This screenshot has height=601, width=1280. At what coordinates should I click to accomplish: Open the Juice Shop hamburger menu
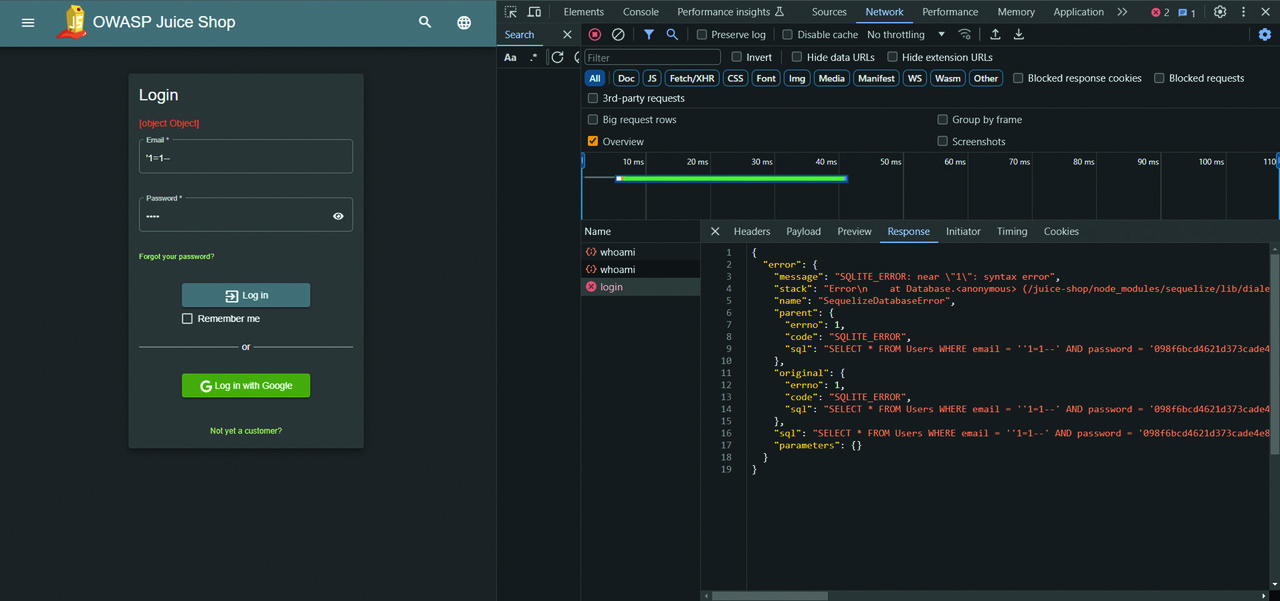click(x=28, y=22)
